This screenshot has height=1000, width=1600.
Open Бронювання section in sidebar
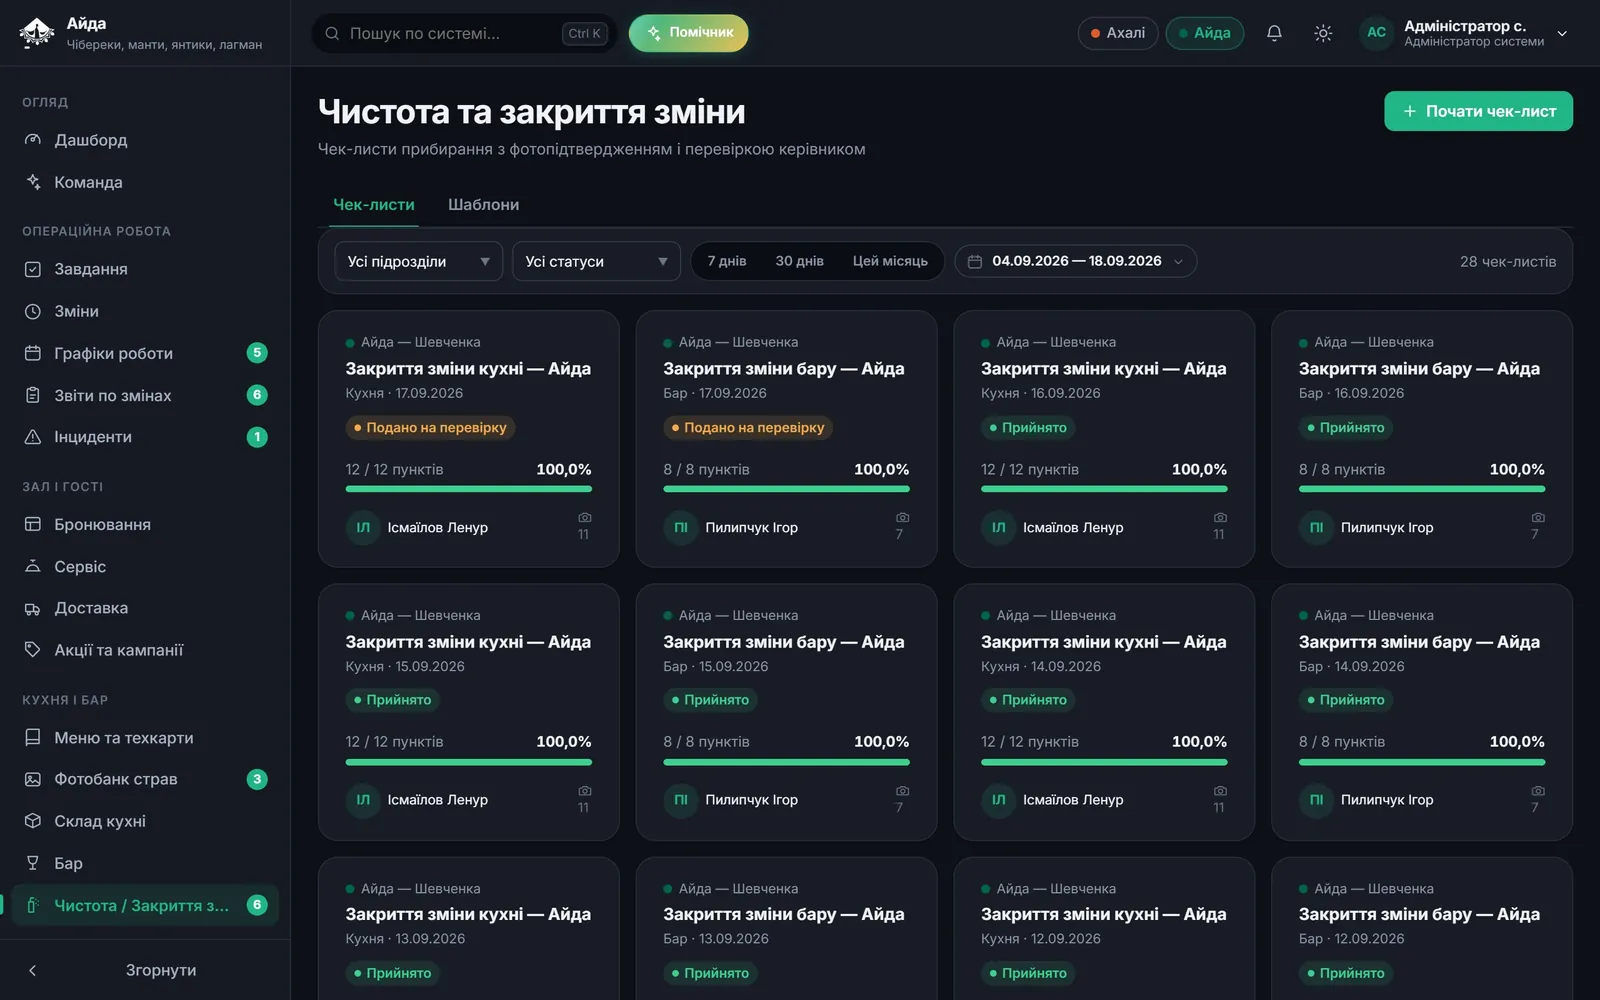[x=146, y=524]
